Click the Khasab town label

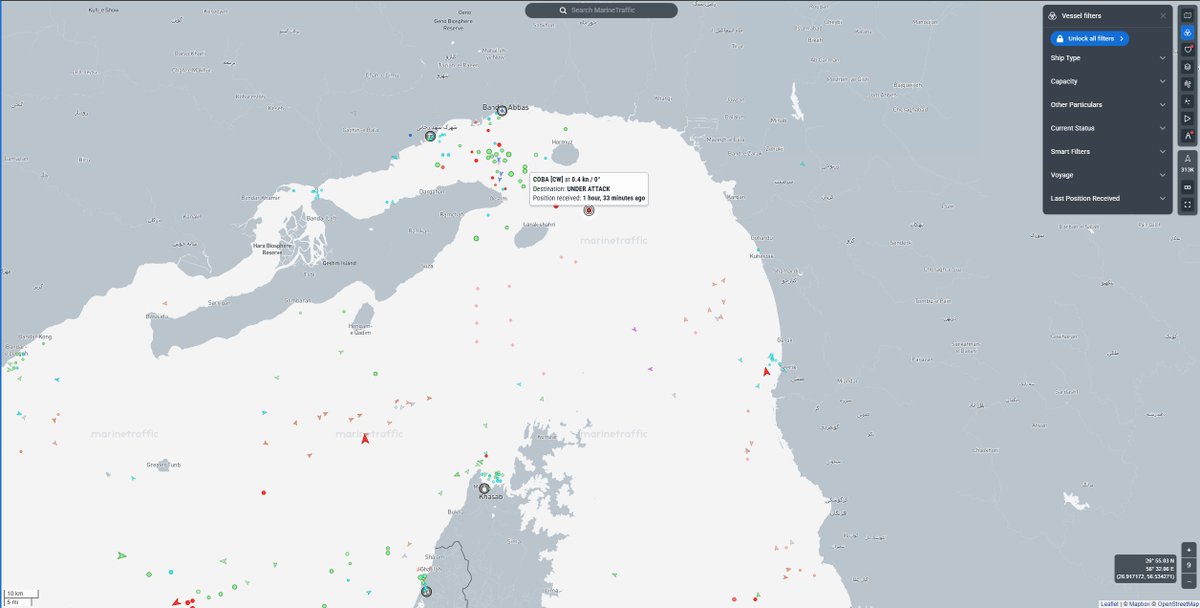pyautogui.click(x=491, y=497)
